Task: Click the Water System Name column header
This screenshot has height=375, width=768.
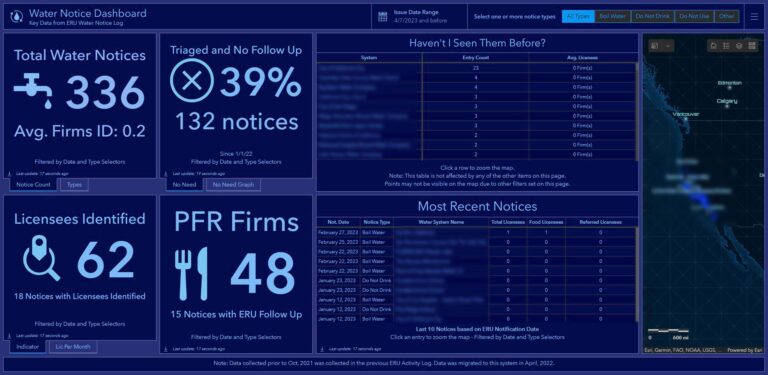Action: (441, 222)
